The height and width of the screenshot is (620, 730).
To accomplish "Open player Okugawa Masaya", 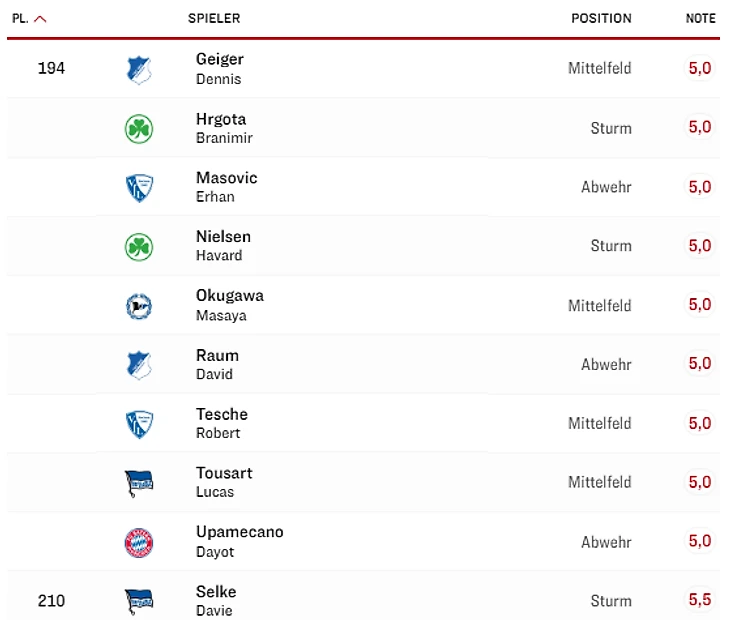I will (228, 305).
